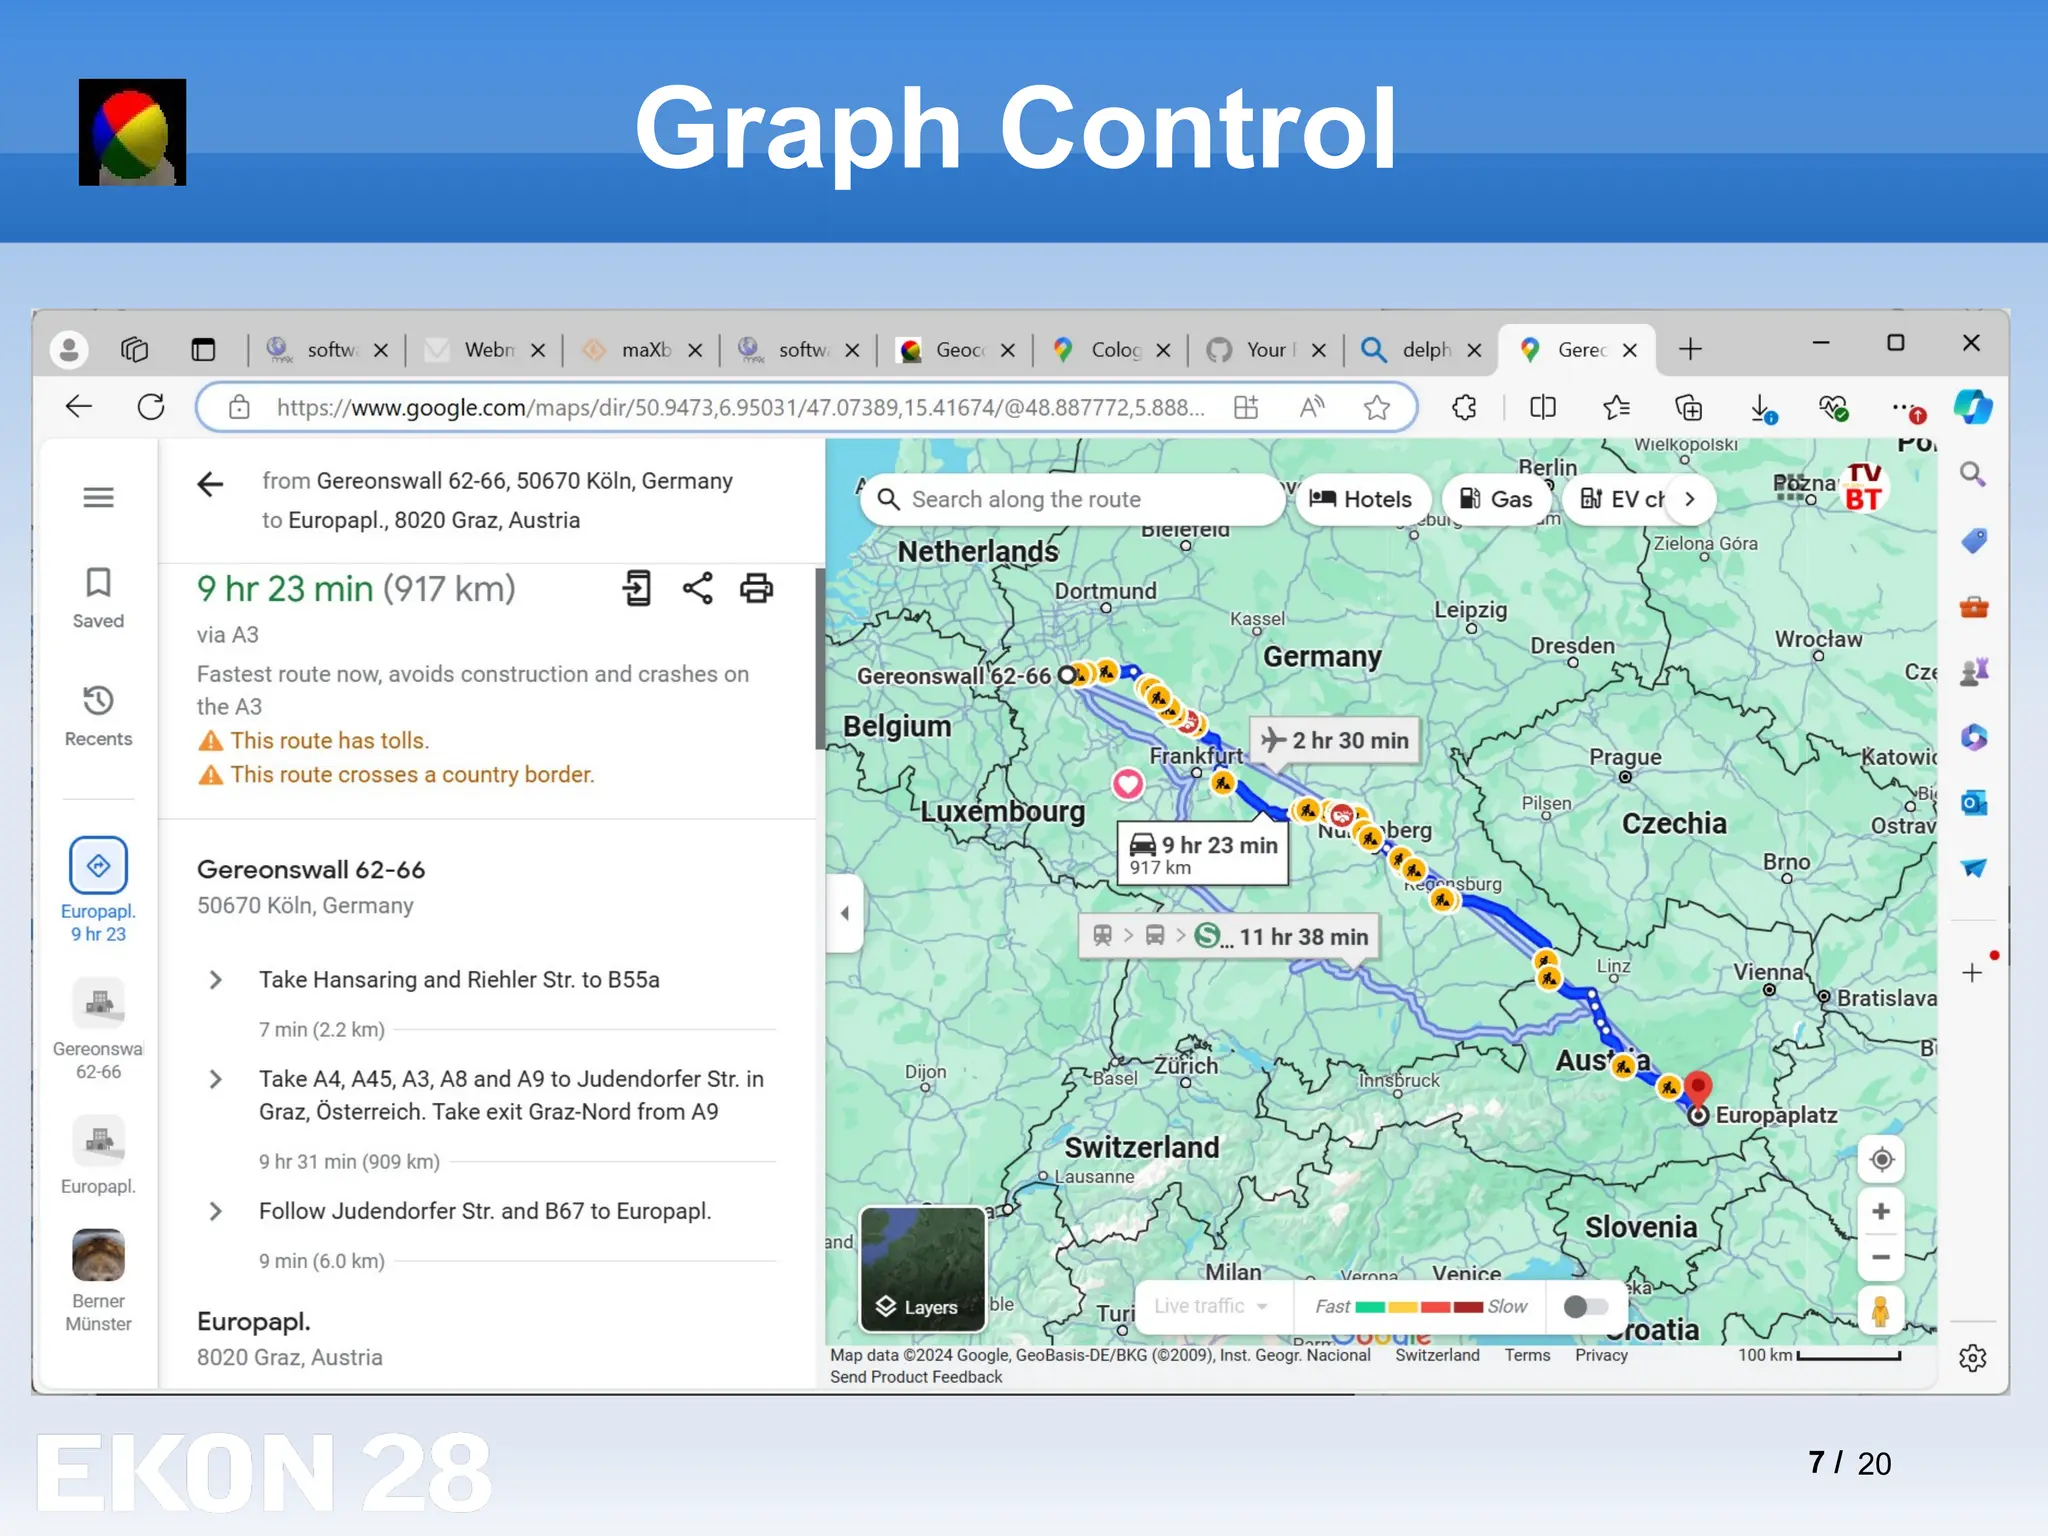The image size is (2048, 1536).
Task: Collapse the side panel with arrow
Action: (845, 913)
